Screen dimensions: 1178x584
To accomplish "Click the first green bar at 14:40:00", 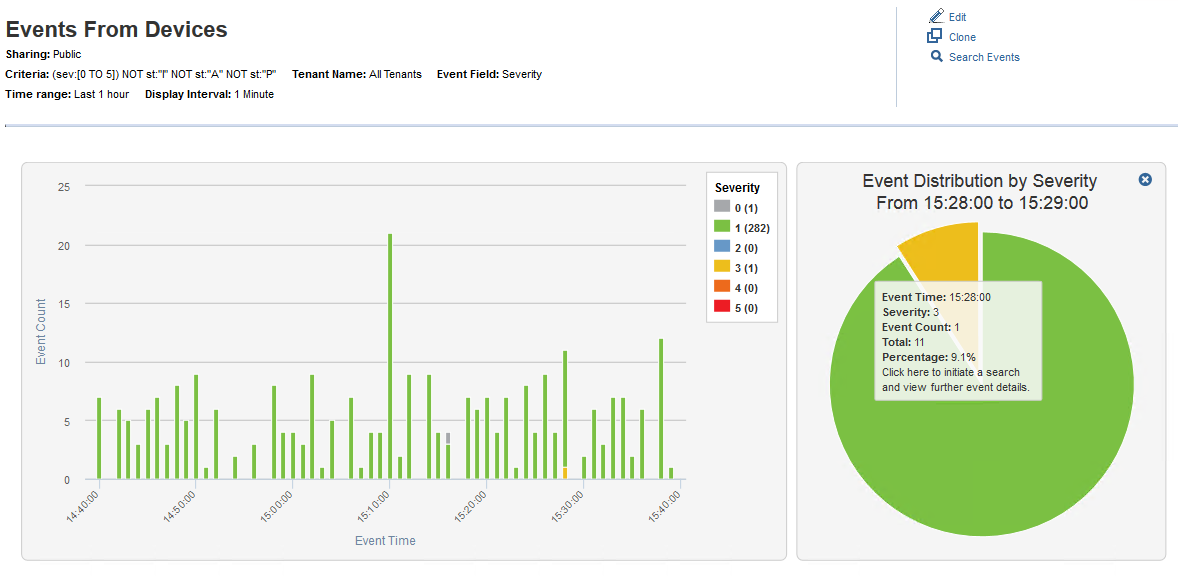I will [x=99, y=438].
